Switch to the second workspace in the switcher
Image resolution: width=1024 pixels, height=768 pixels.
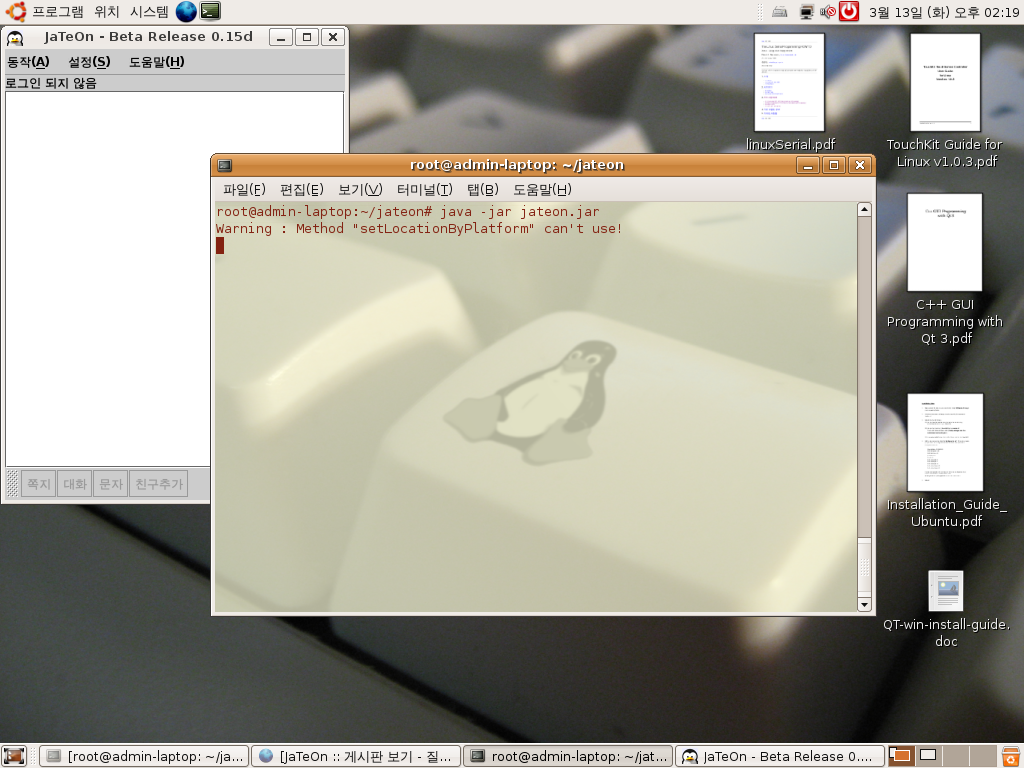point(928,756)
